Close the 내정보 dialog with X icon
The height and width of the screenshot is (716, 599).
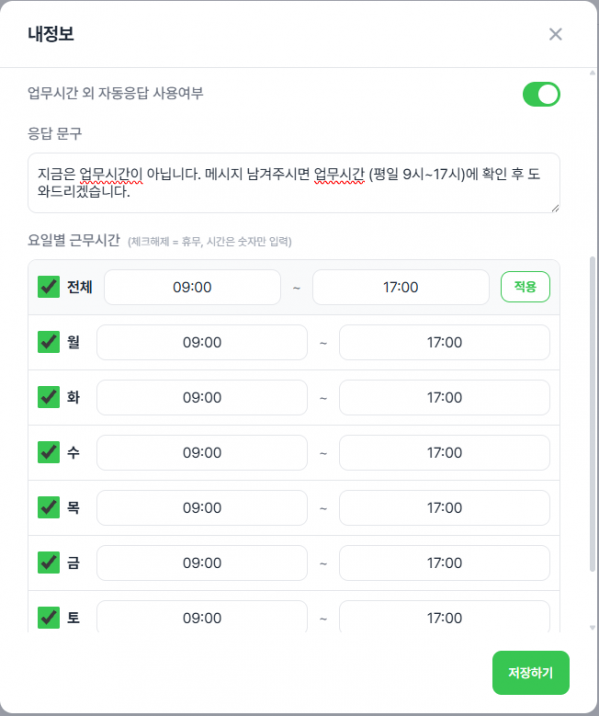pyautogui.click(x=555, y=34)
